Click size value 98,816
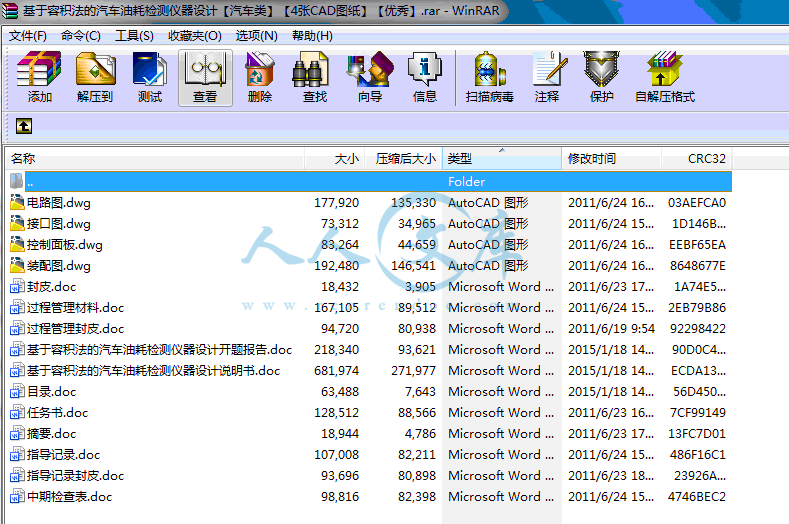The height and width of the screenshot is (524, 789). (x=340, y=496)
